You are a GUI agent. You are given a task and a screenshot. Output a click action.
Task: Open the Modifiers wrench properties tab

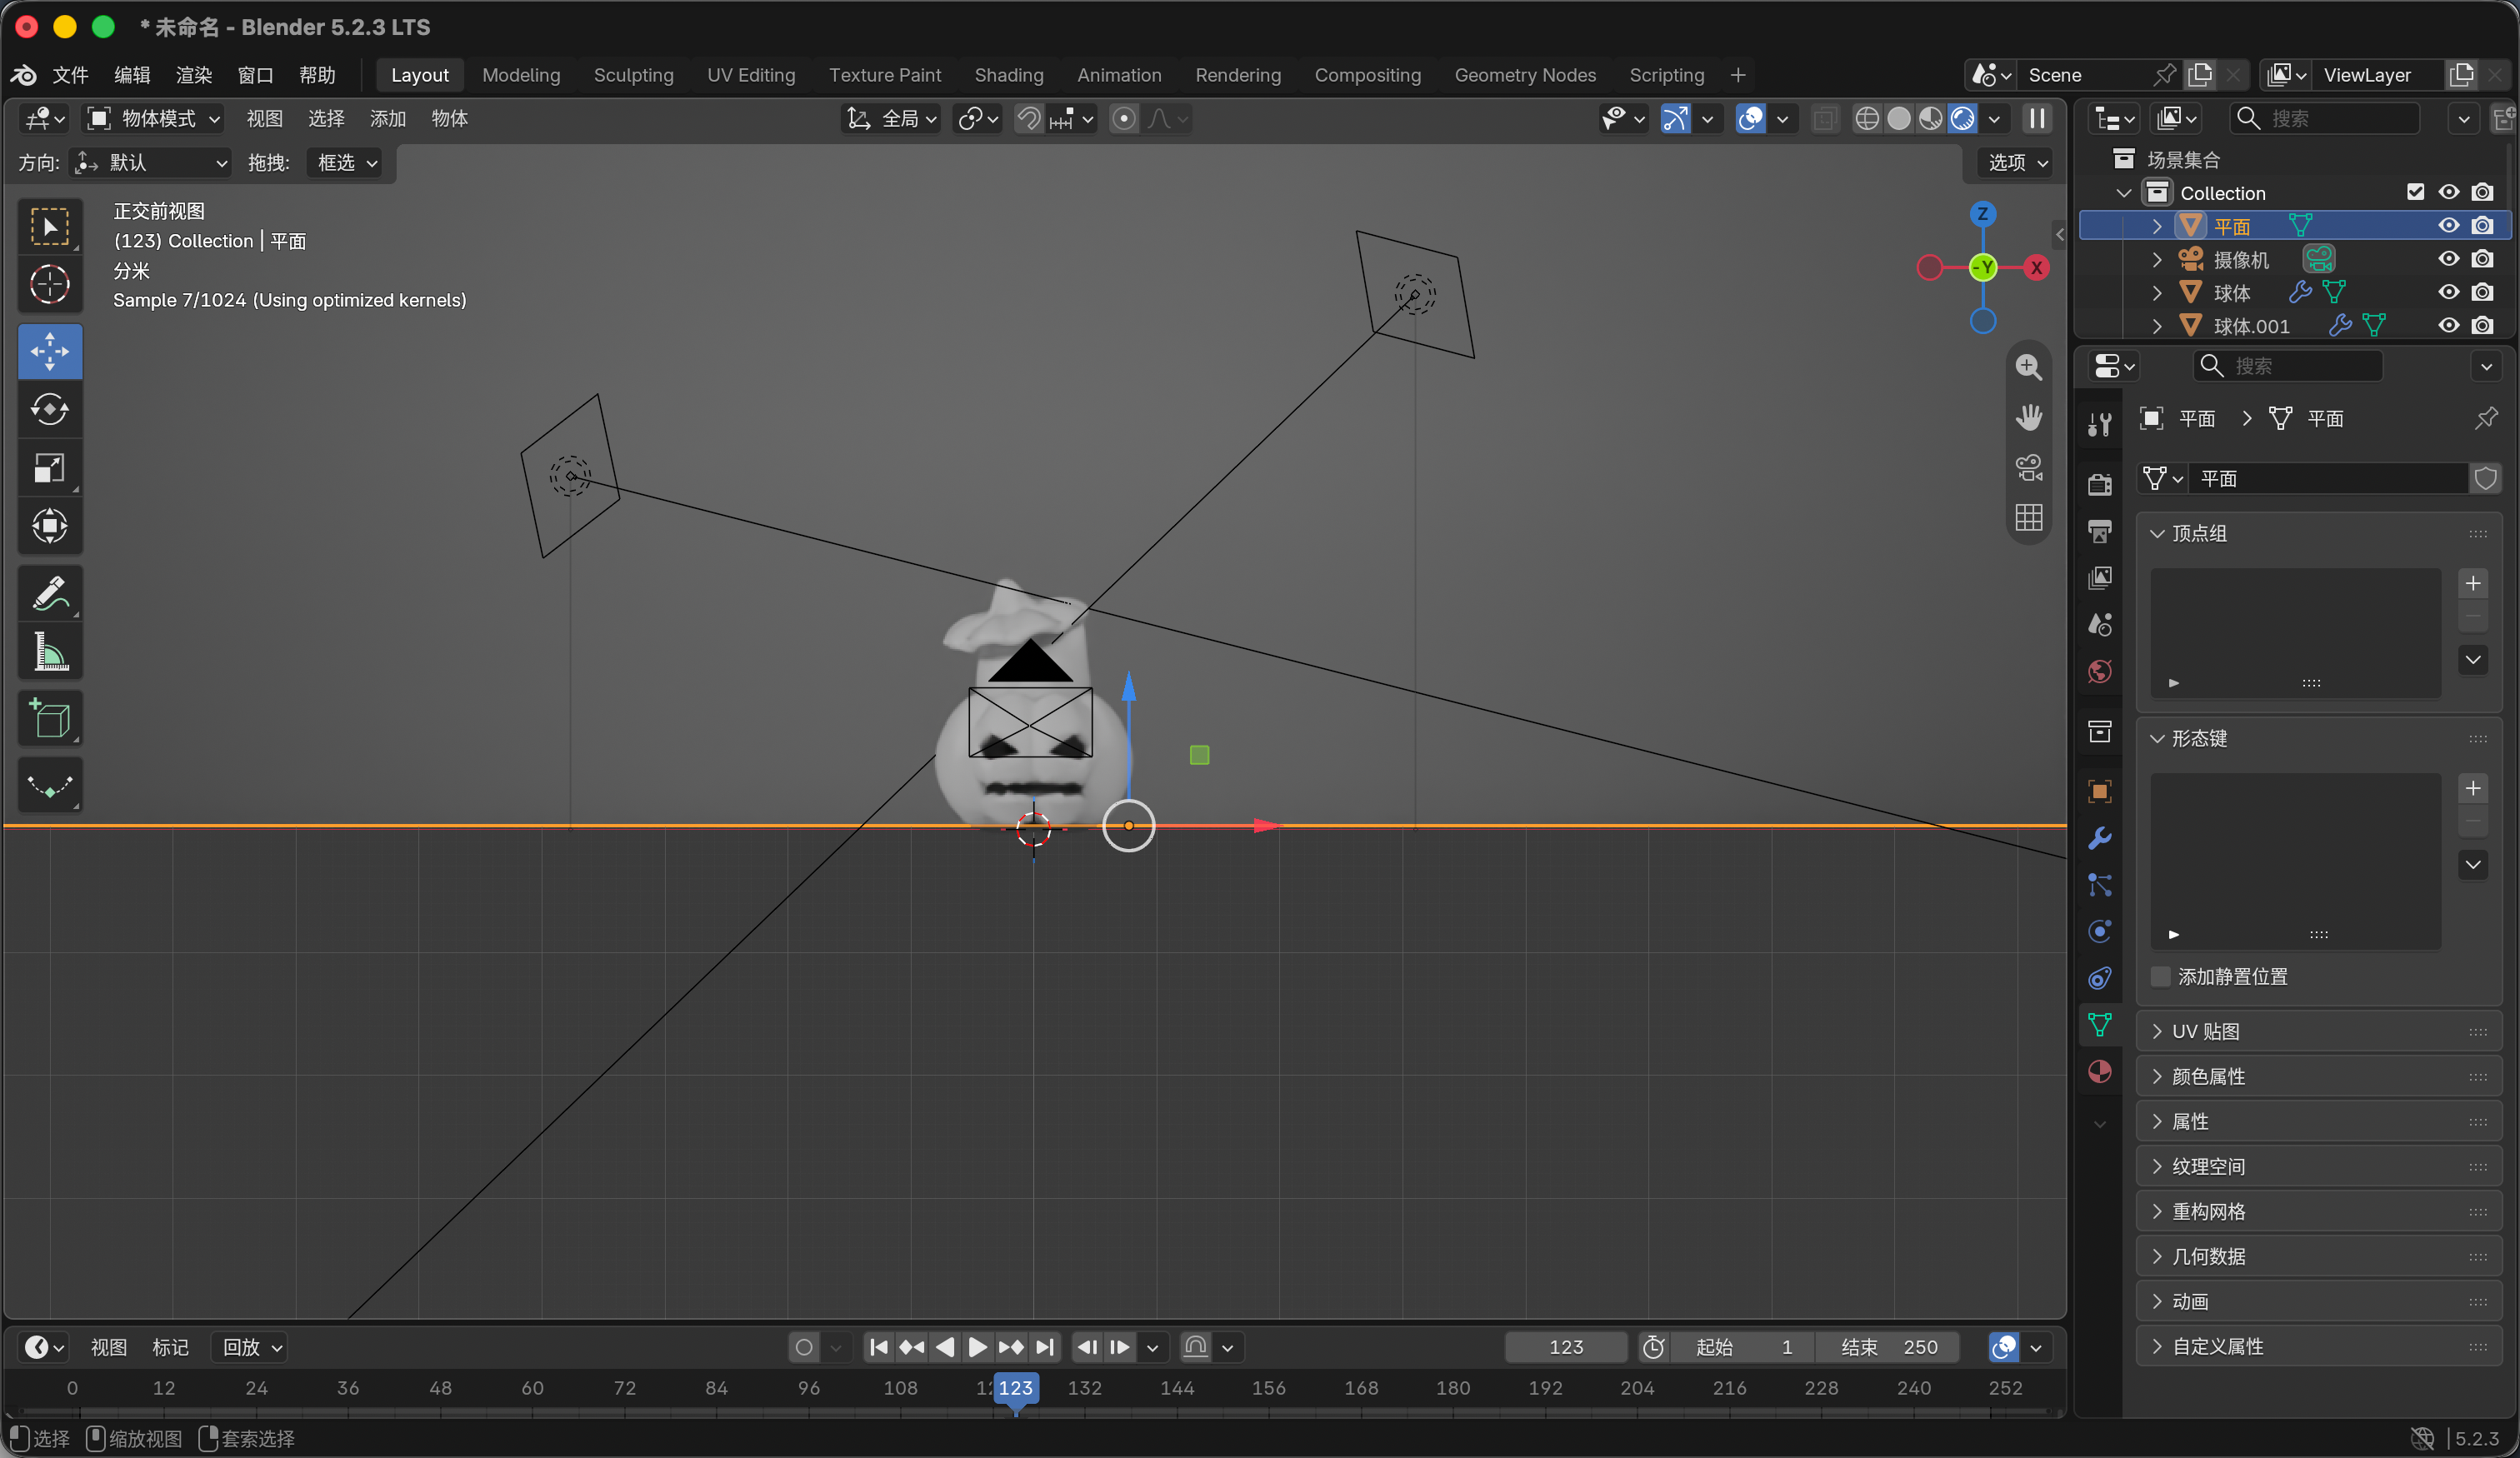(x=2100, y=838)
